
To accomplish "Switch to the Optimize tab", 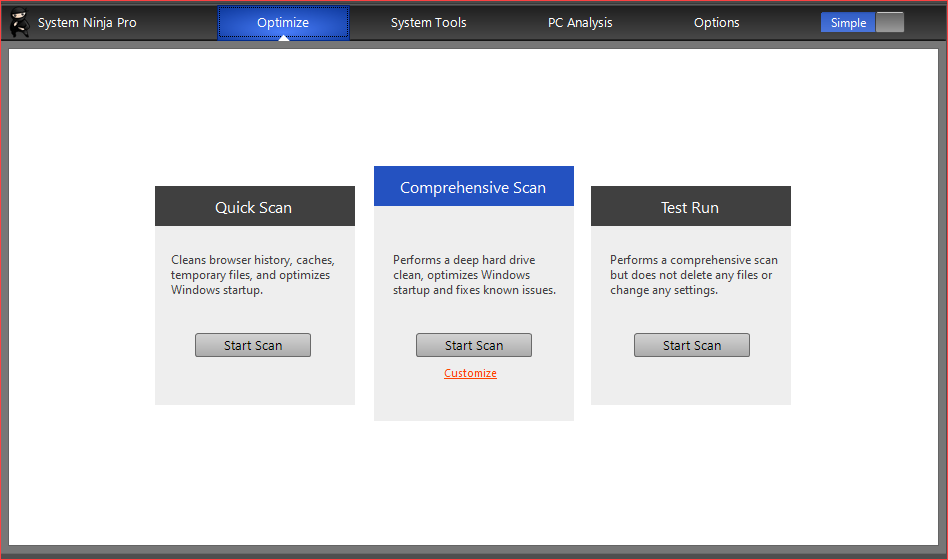I will 283,23.
